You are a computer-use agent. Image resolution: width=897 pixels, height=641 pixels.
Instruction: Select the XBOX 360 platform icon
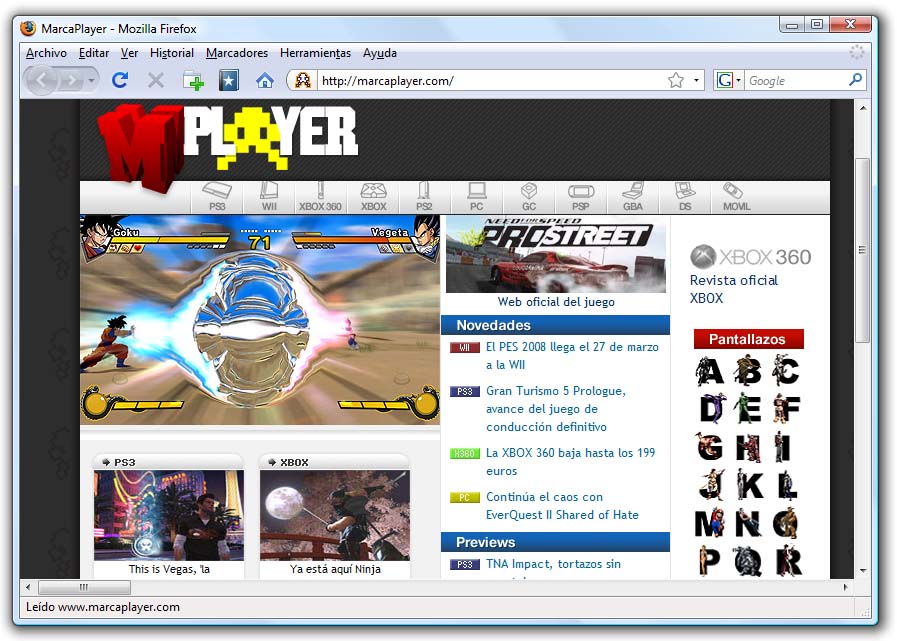320,197
